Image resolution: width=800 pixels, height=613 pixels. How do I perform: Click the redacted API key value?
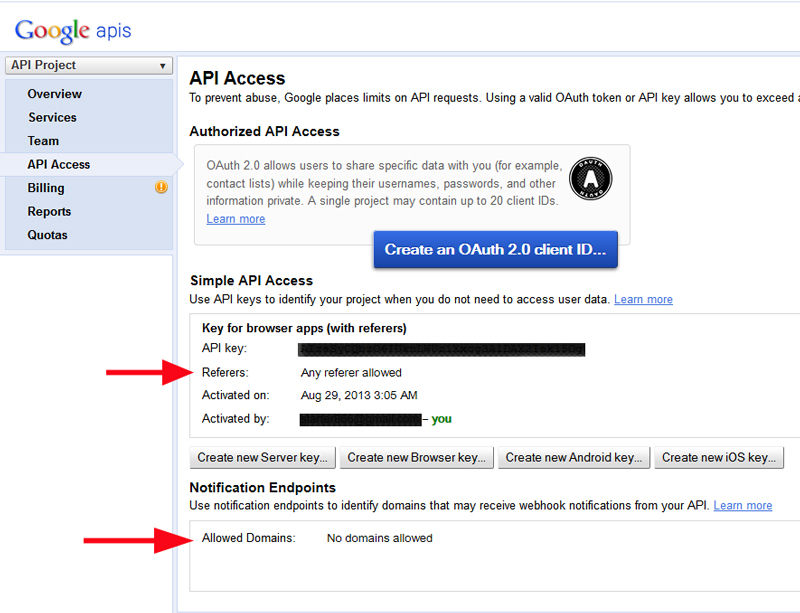tap(442, 349)
